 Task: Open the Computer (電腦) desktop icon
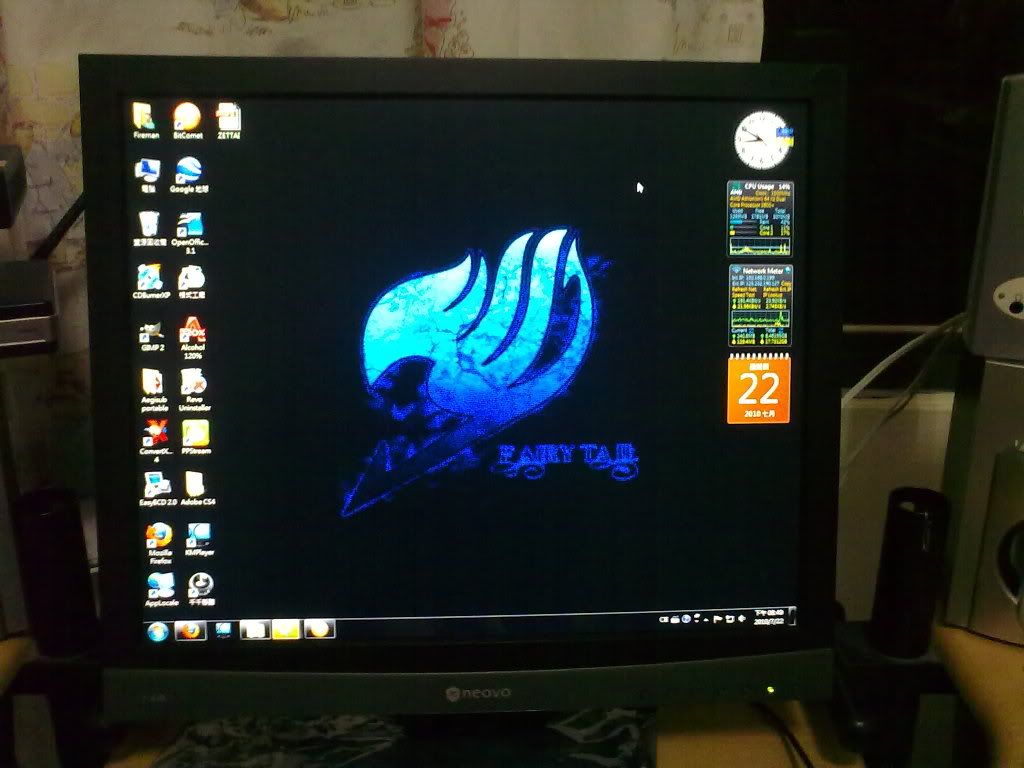[x=148, y=175]
